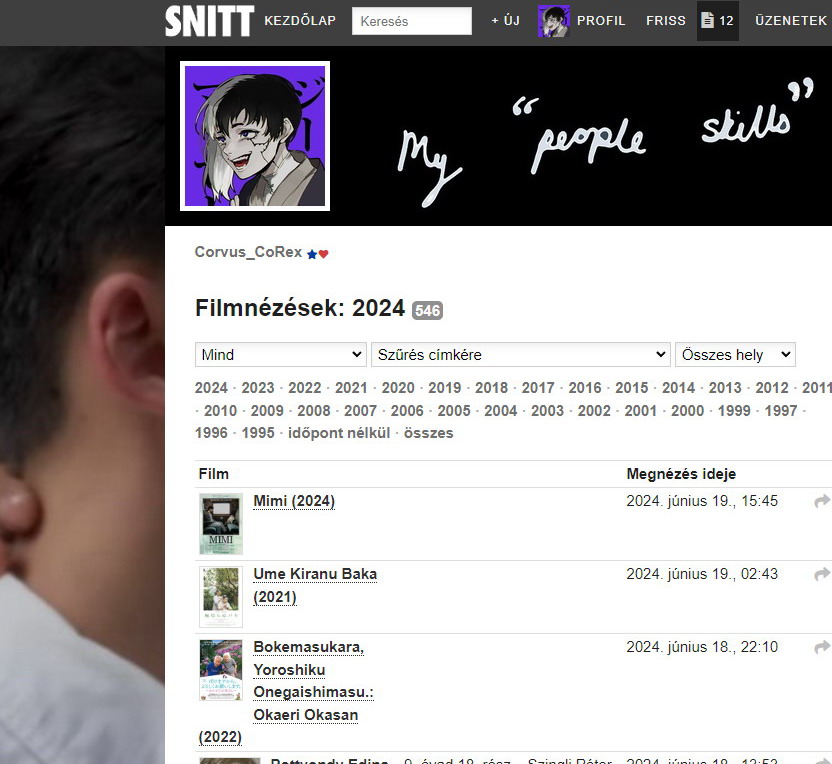Select year 2008 filter link
The image size is (832, 764).
click(314, 411)
